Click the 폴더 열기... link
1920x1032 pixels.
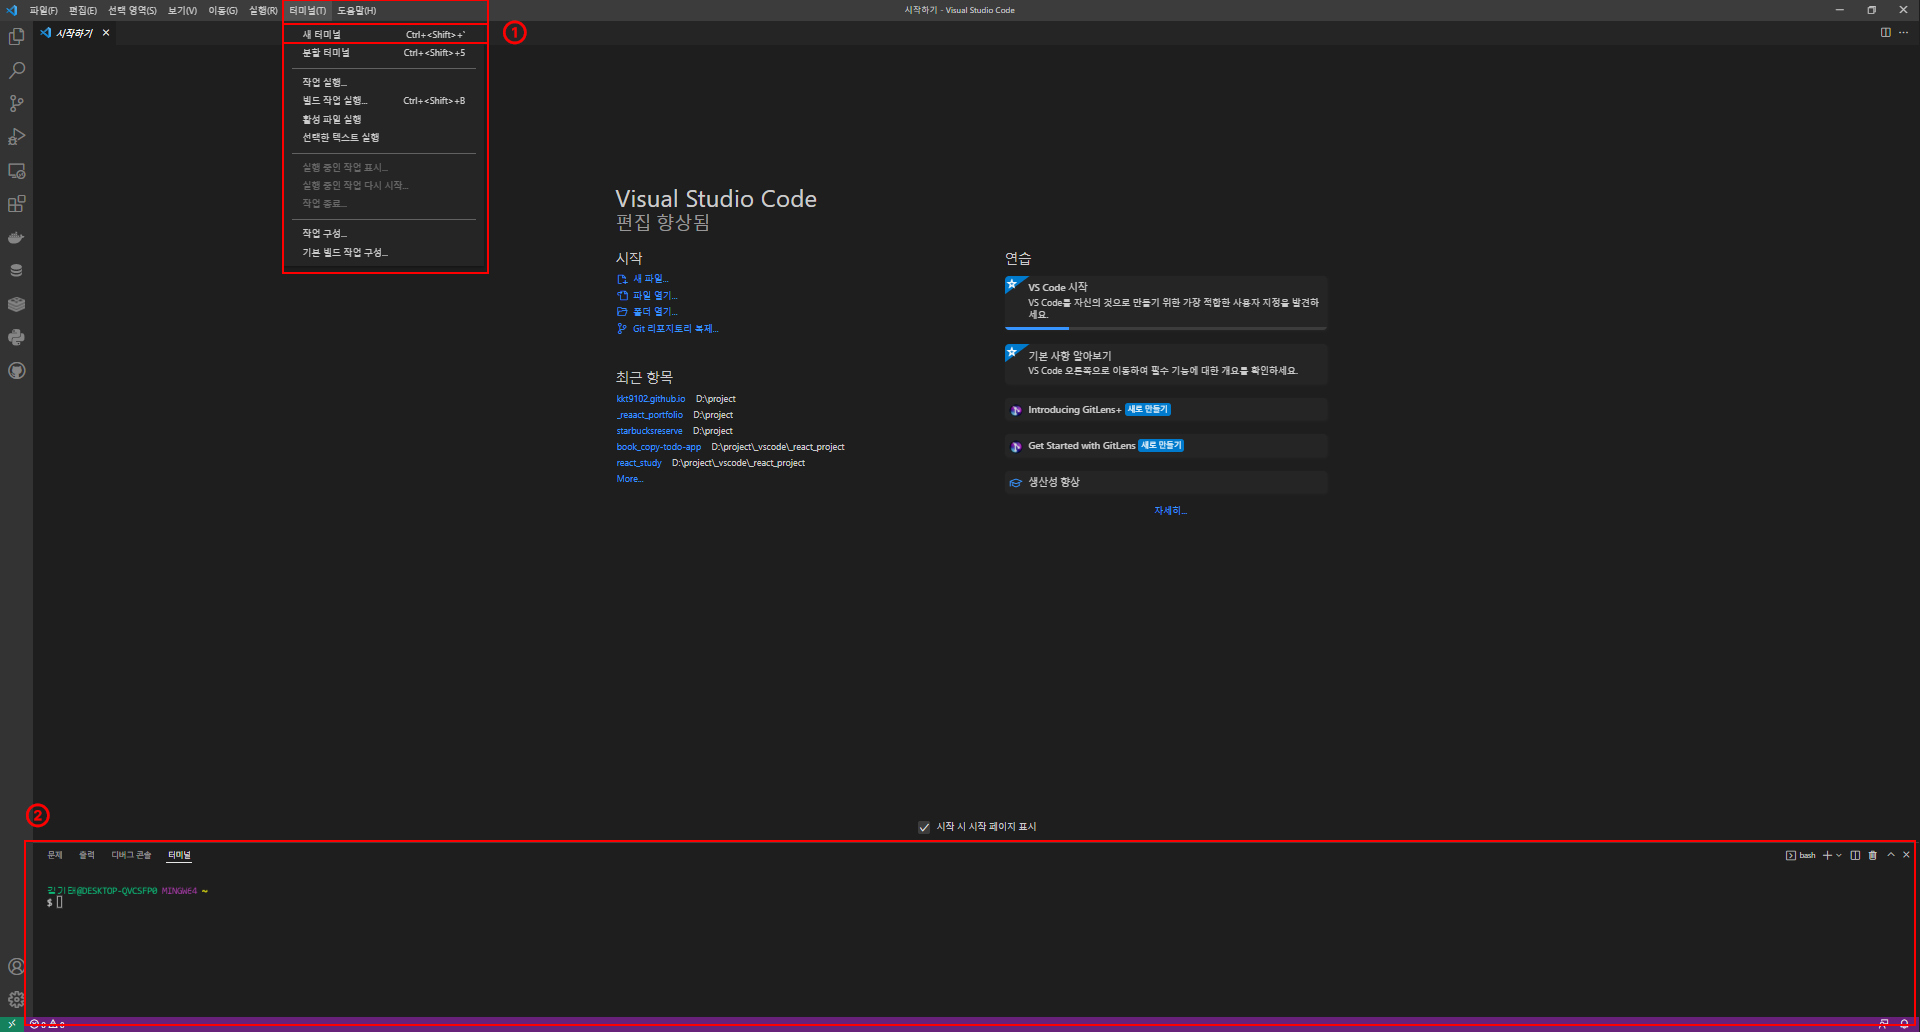pyautogui.click(x=647, y=312)
